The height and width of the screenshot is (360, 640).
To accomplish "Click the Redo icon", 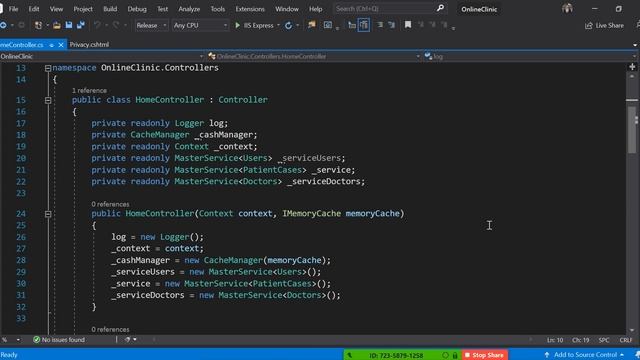I will pos(116,25).
